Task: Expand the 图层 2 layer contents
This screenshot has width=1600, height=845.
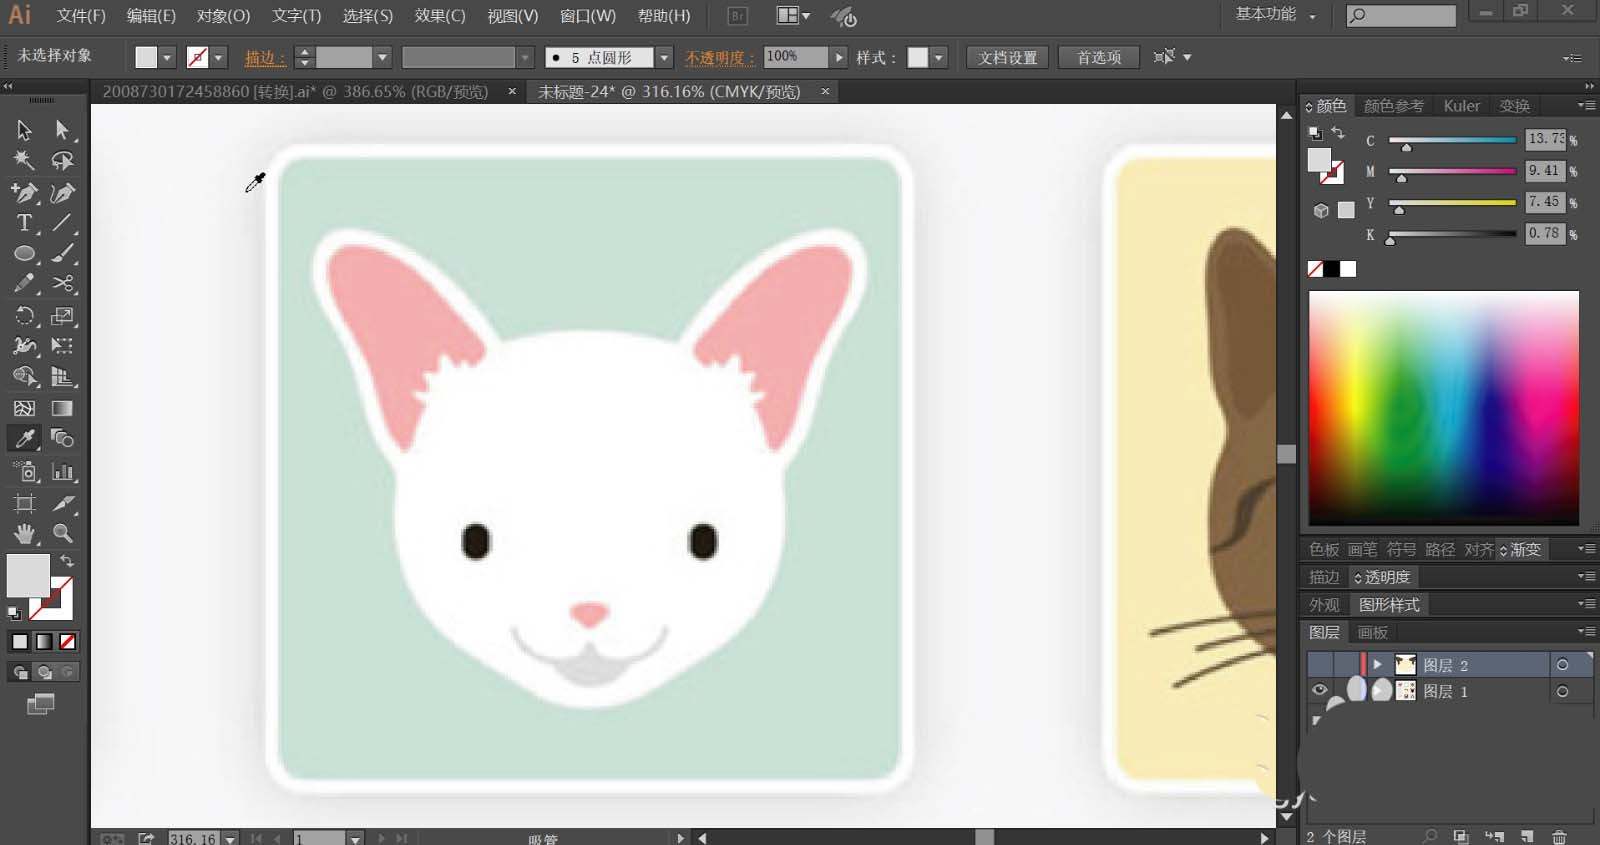Action: click(1377, 665)
